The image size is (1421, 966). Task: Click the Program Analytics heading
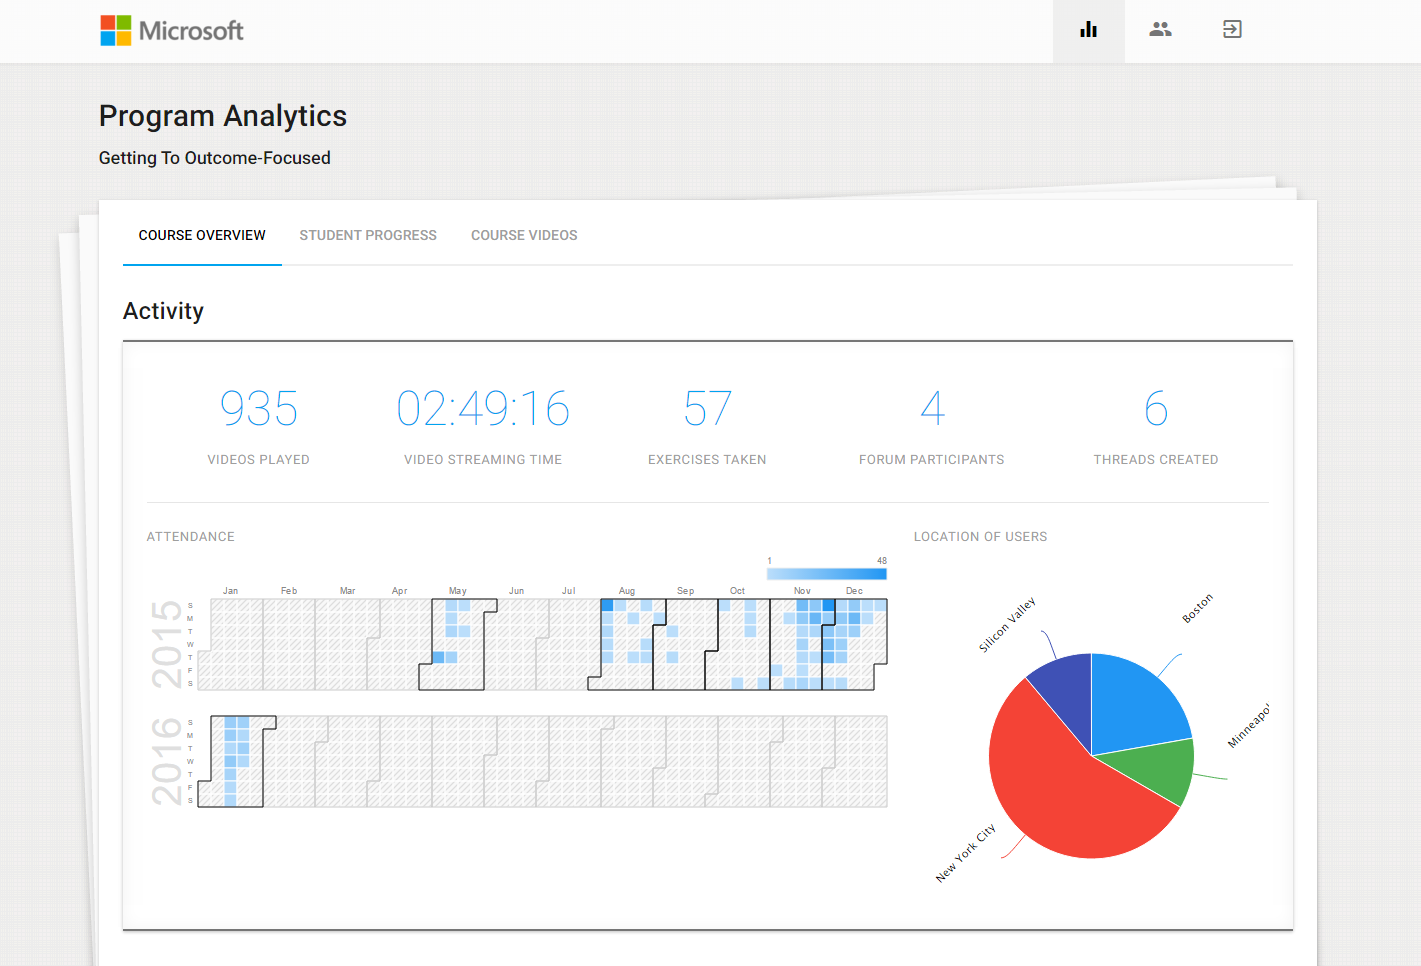click(x=223, y=116)
